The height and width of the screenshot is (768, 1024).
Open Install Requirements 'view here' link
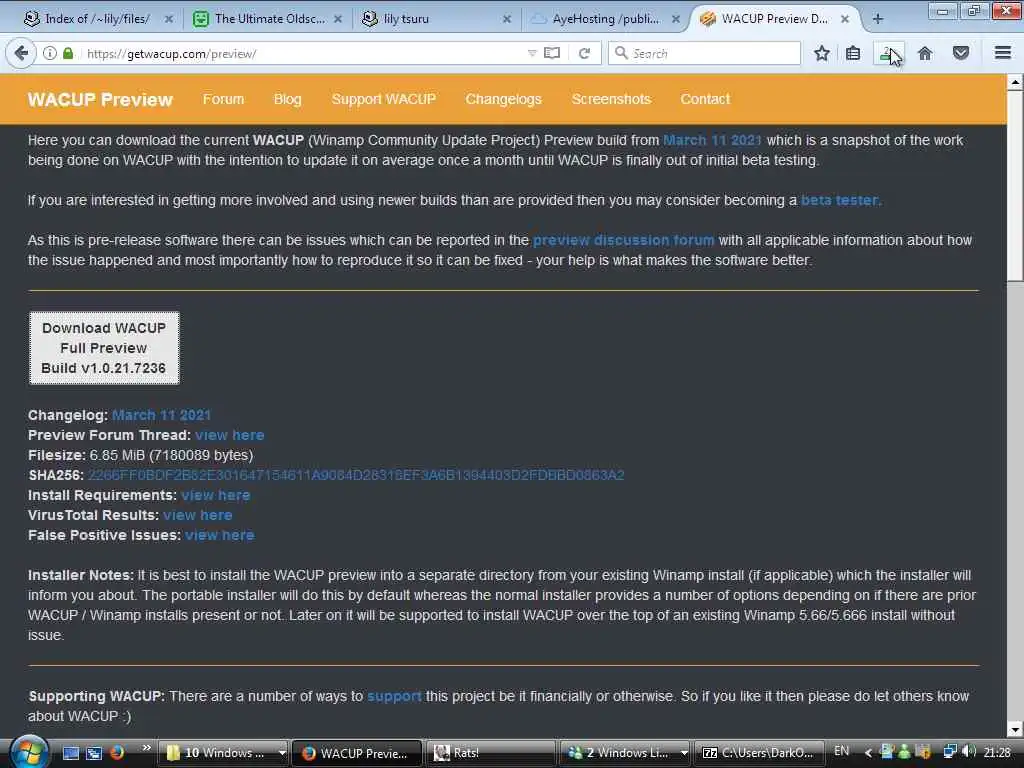[216, 496]
